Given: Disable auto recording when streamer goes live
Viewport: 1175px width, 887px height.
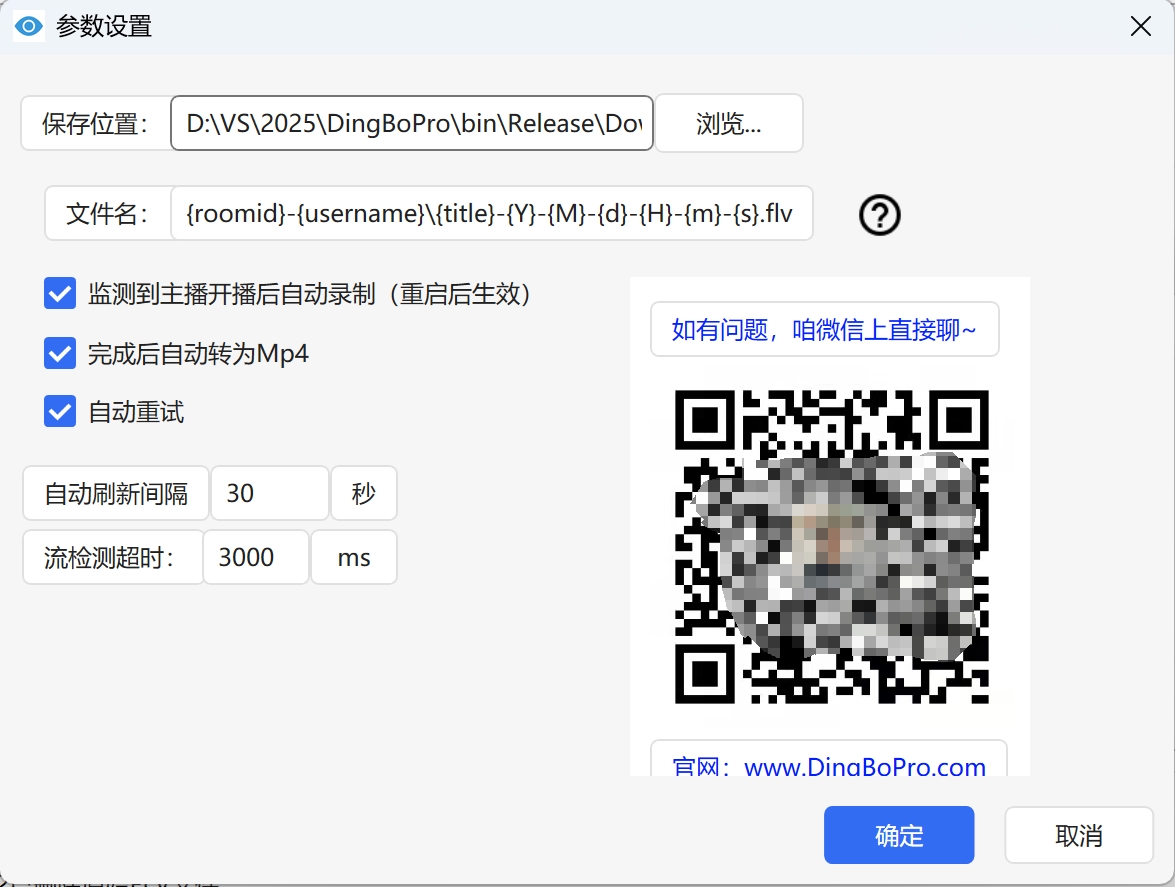Looking at the screenshot, I should [59, 293].
